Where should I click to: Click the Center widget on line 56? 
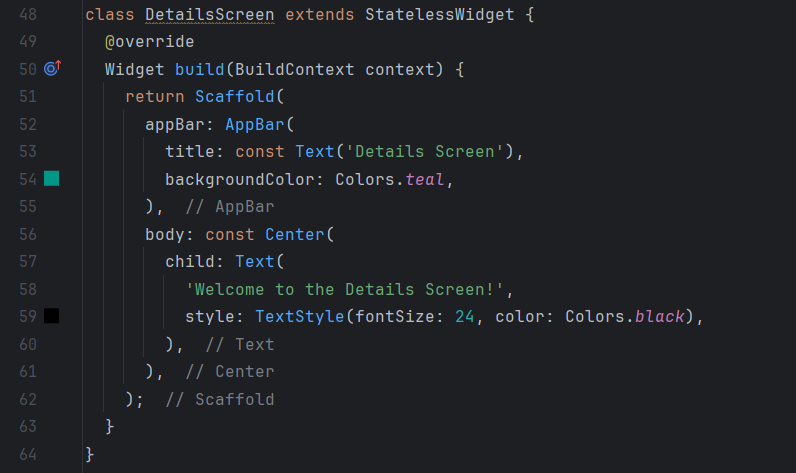coord(294,234)
